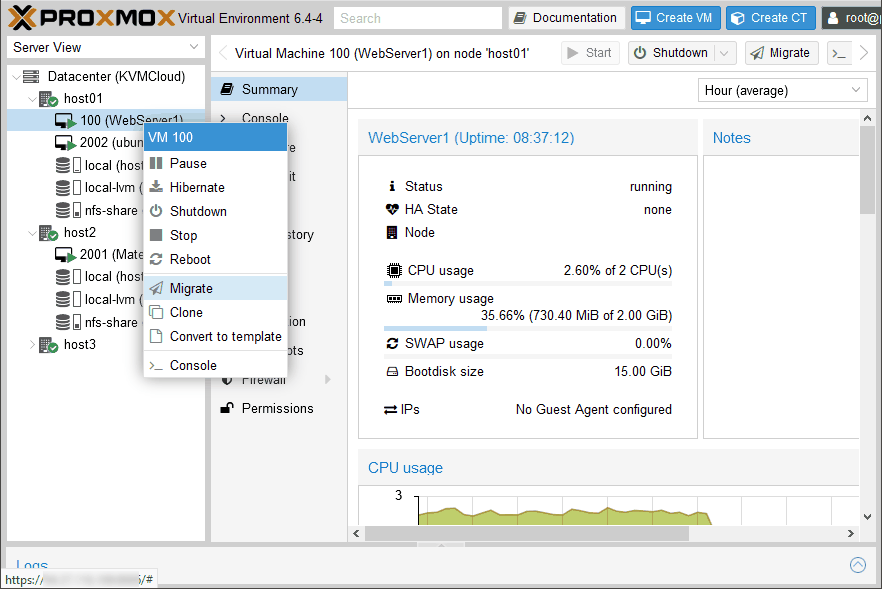Open the Documentation button

(x=566, y=18)
